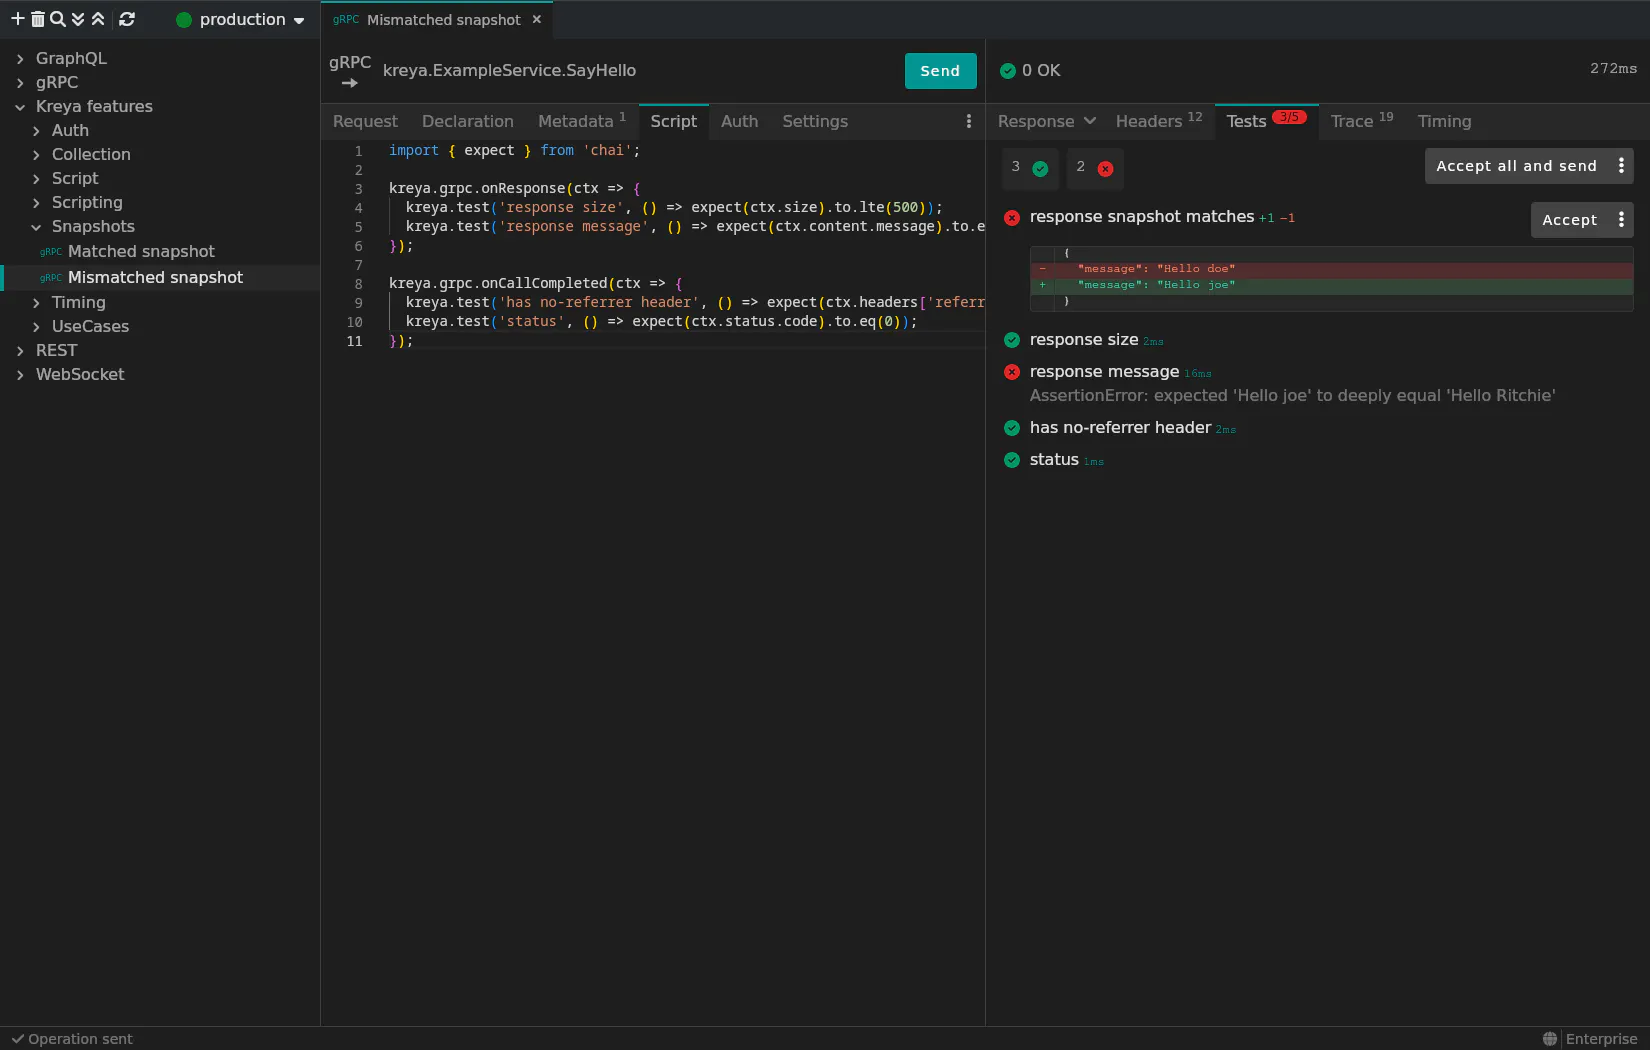
Task: Collapse all tree nodes with double-up chevrons
Action: pyautogui.click(x=98, y=19)
